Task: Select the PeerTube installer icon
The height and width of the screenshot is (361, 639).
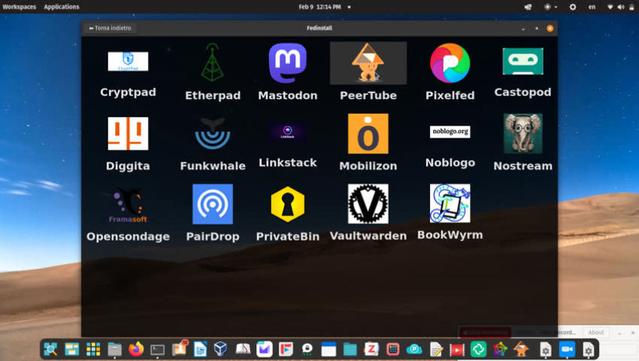Action: 368,63
